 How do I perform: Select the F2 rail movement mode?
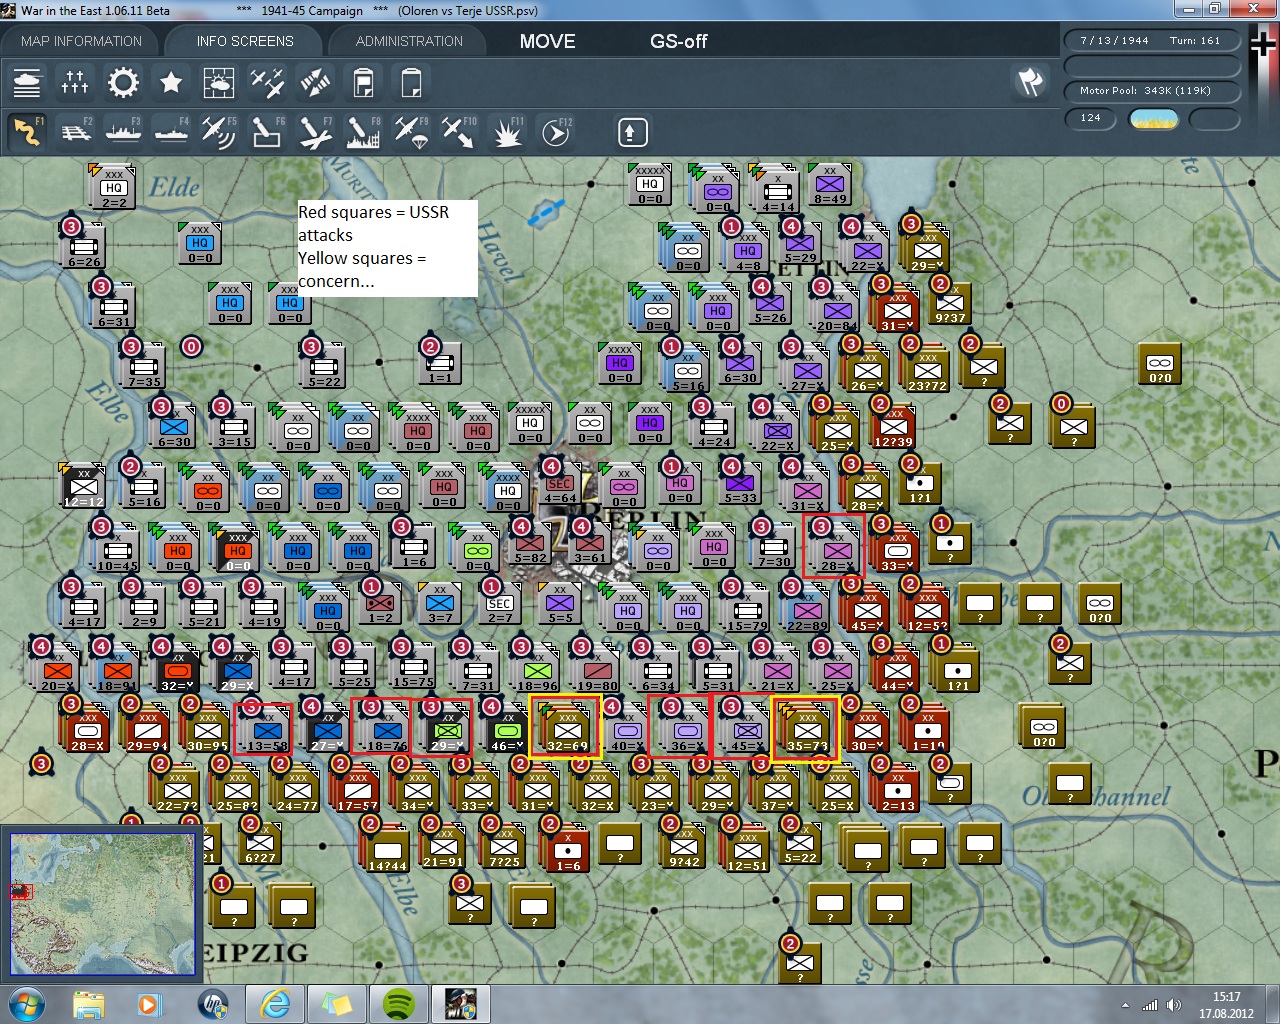76,132
